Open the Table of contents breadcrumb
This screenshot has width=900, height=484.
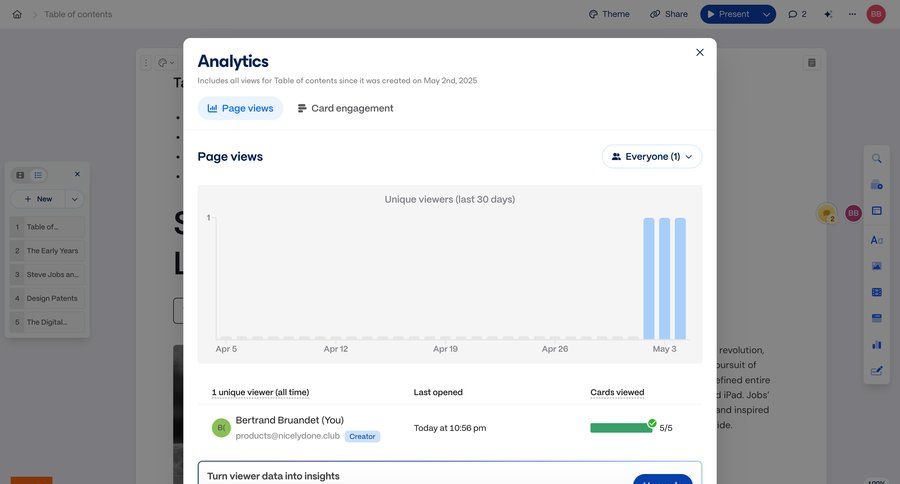click(78, 14)
